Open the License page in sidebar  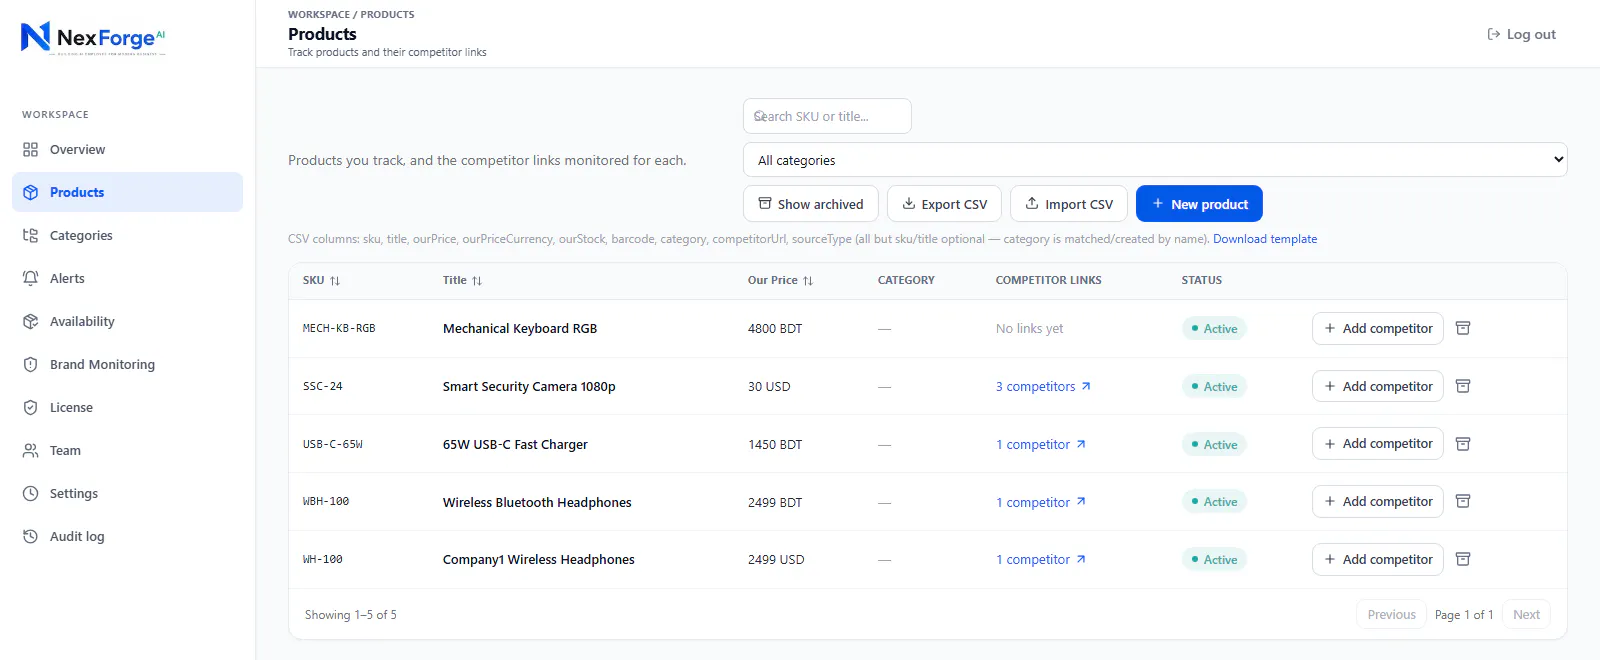(x=127, y=408)
